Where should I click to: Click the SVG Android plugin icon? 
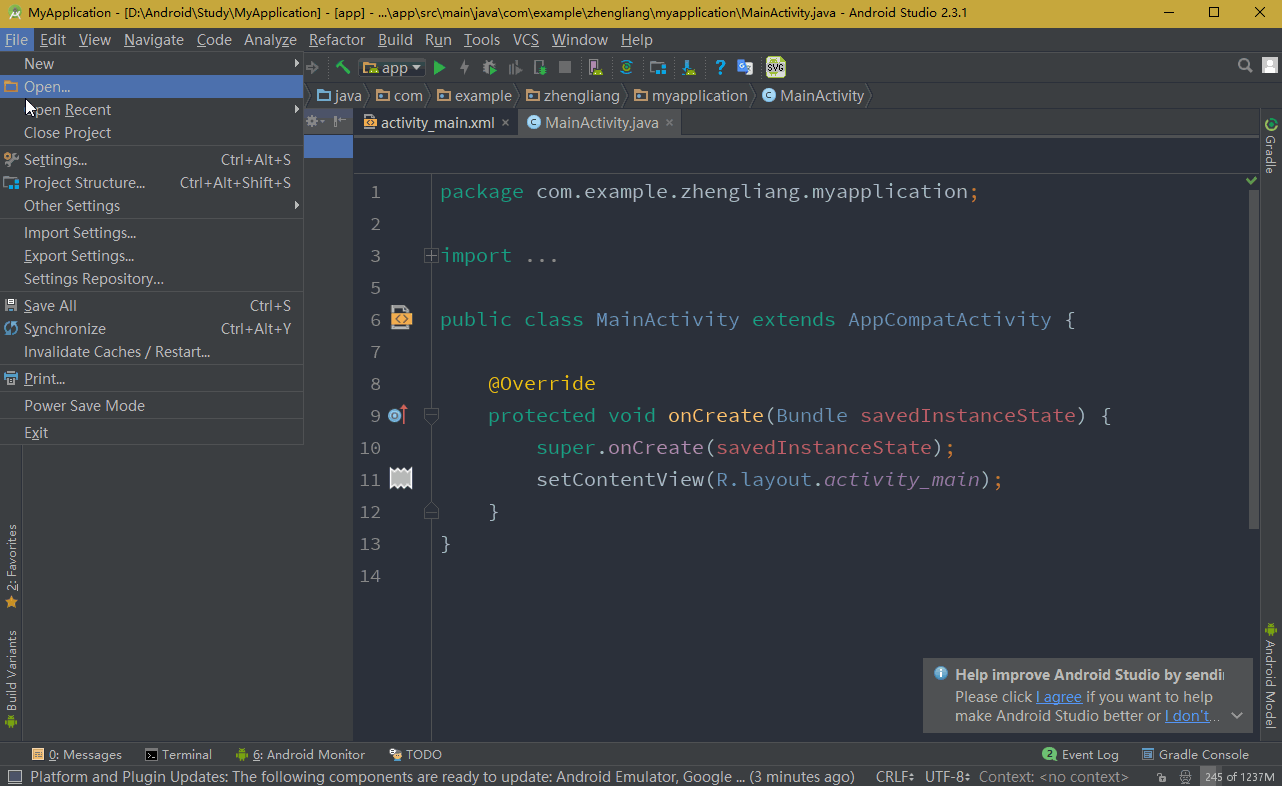click(x=776, y=68)
